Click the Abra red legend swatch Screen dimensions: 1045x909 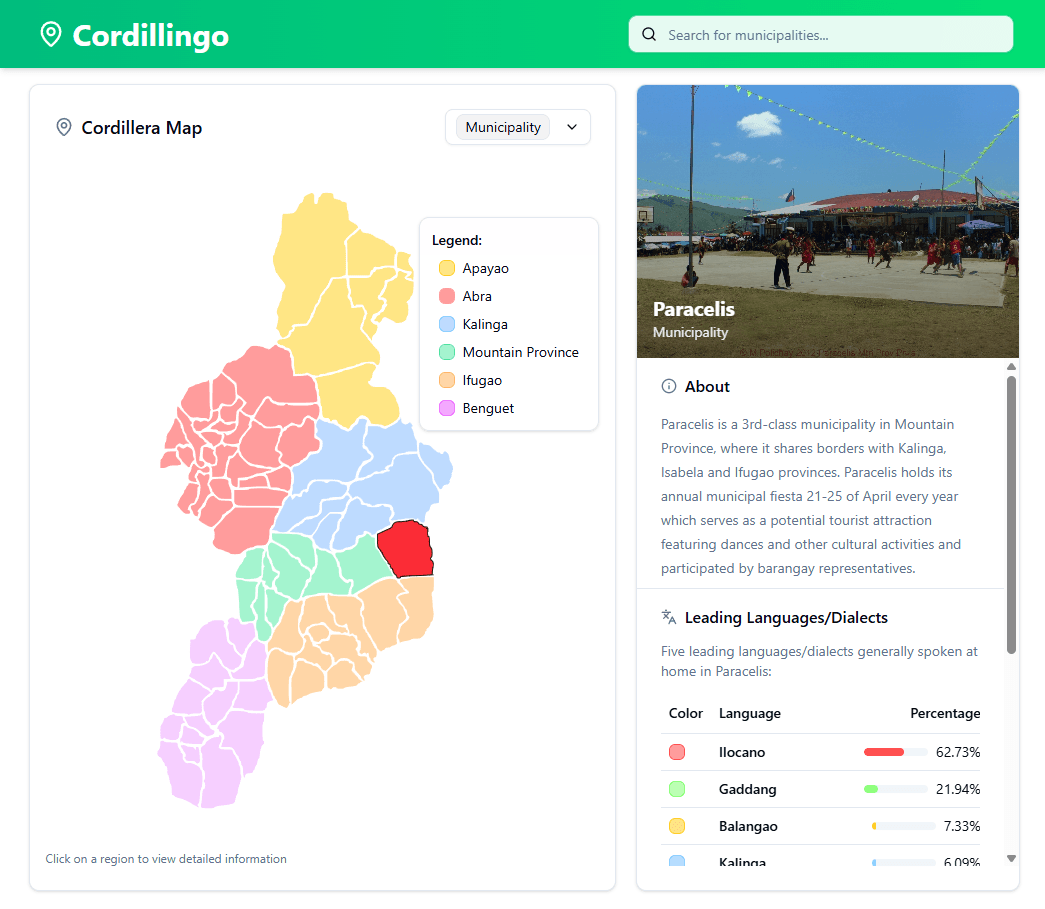[x=447, y=296]
